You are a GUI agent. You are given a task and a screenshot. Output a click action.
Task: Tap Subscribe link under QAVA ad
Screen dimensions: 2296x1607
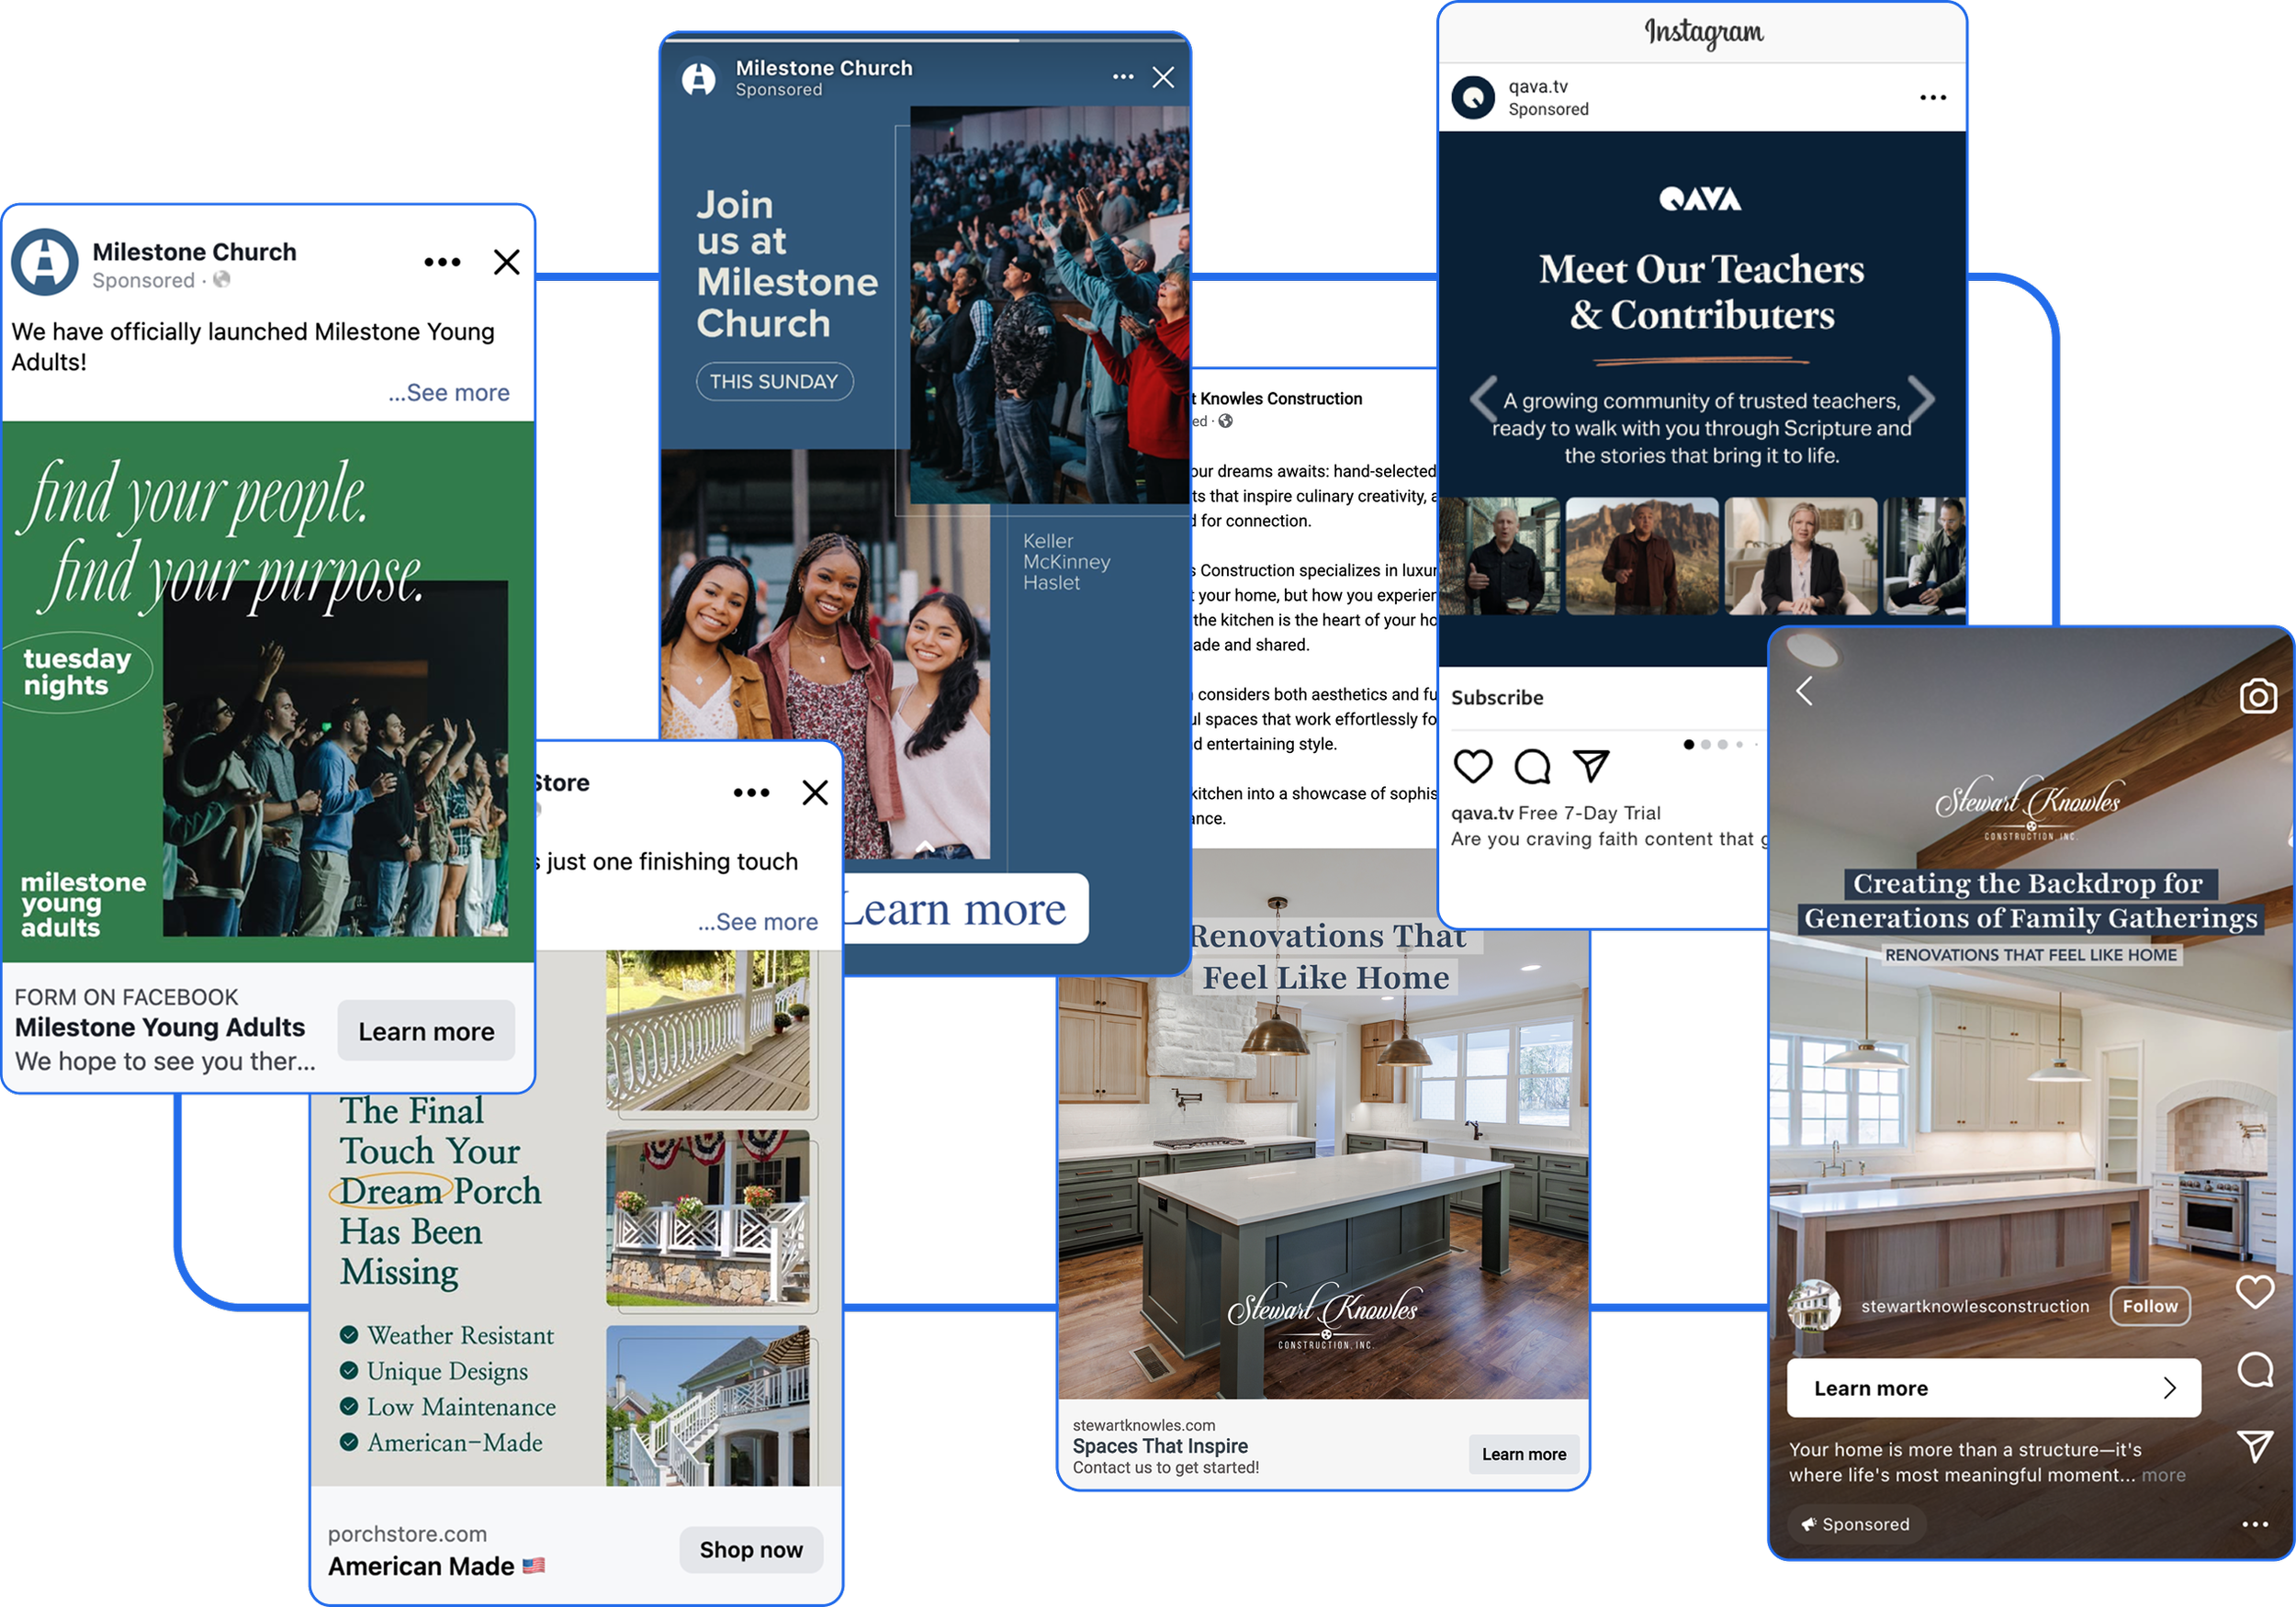click(1497, 698)
